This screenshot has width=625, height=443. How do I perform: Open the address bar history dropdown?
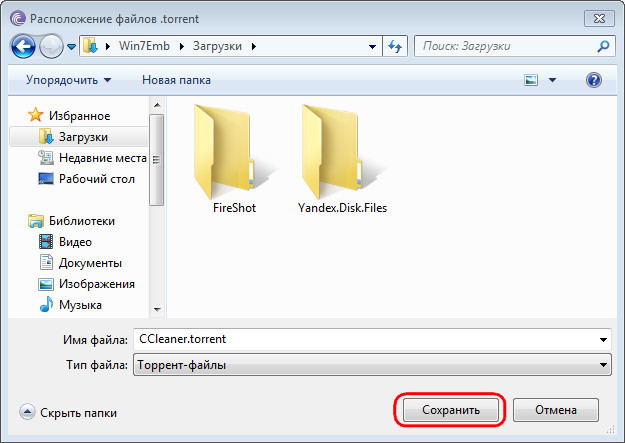tap(372, 47)
